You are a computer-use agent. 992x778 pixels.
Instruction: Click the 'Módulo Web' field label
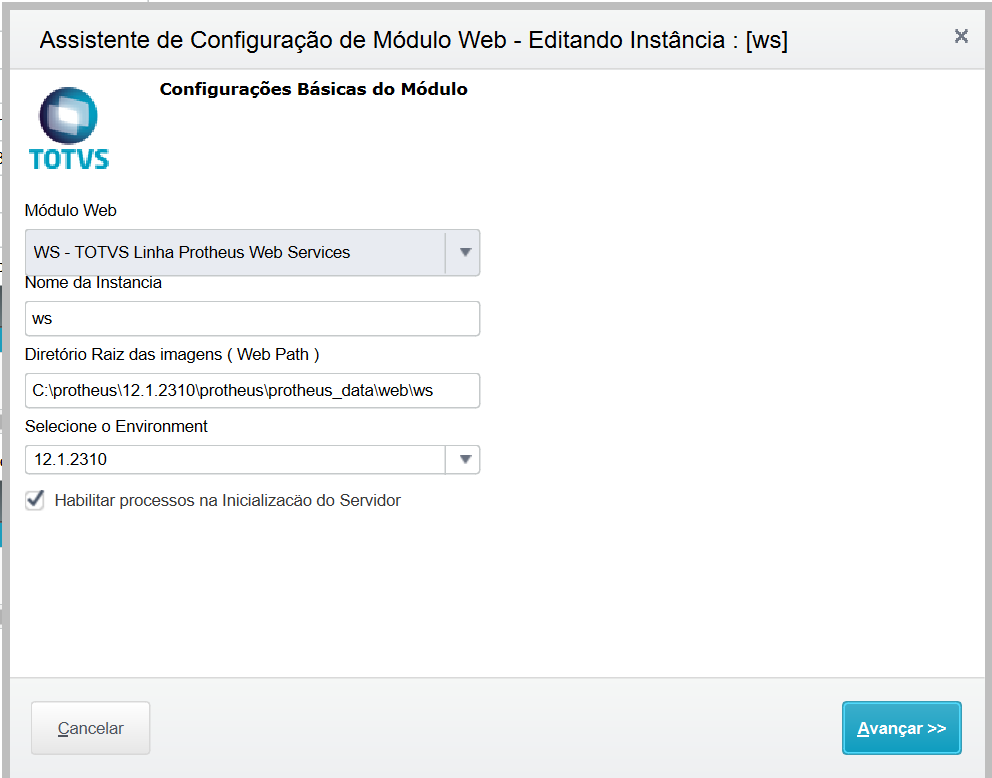pyautogui.click(x=70, y=211)
